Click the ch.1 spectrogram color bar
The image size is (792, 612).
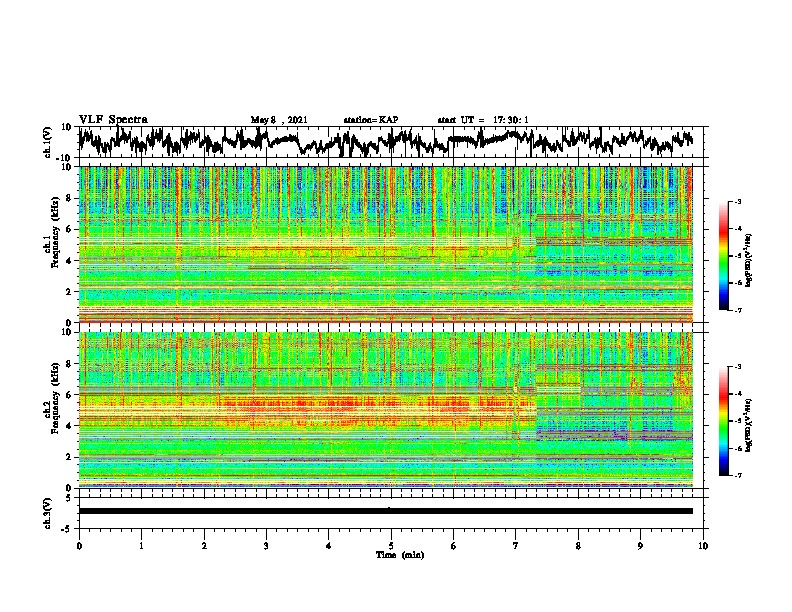pos(723,256)
